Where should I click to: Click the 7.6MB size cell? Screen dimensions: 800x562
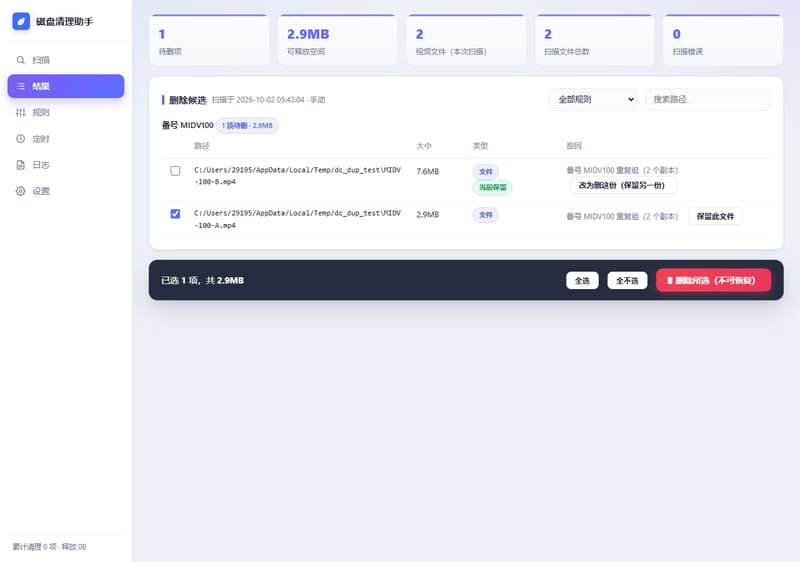pyautogui.click(x=428, y=171)
